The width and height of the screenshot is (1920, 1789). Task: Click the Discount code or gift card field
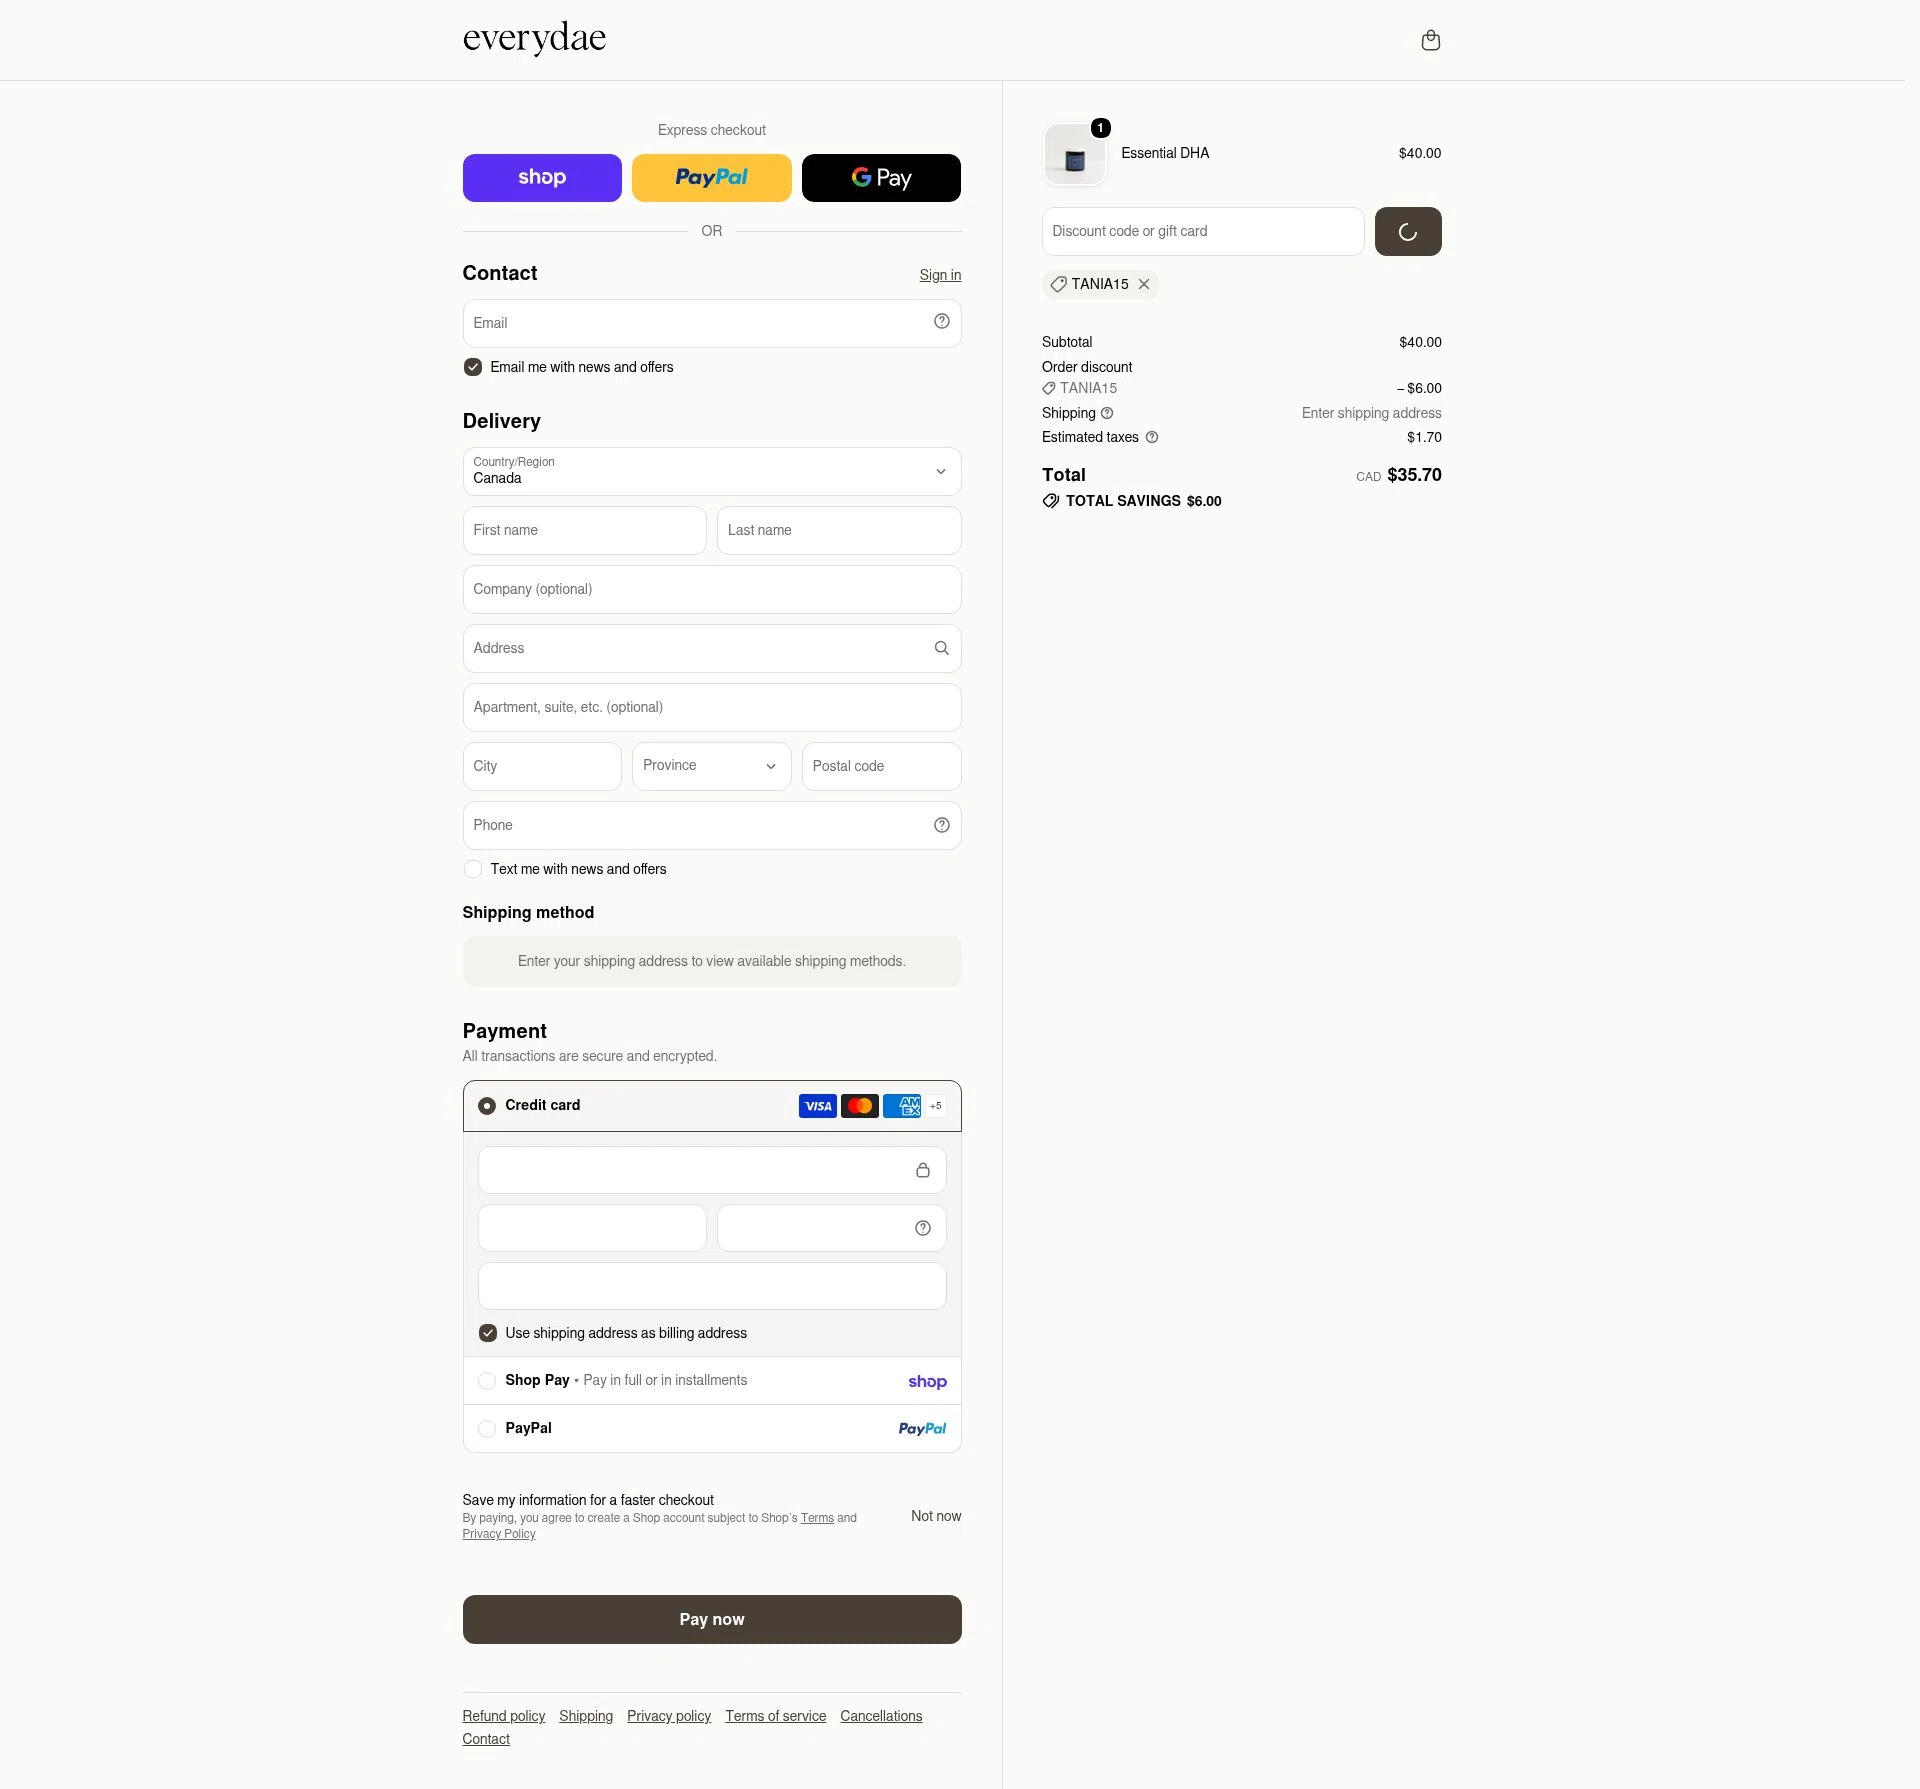(x=1203, y=231)
